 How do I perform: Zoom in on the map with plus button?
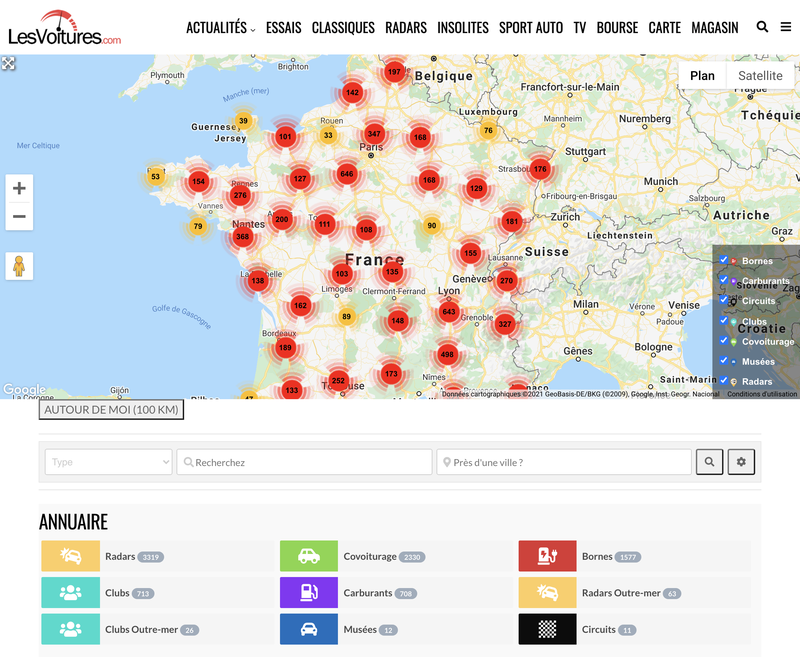point(19,188)
